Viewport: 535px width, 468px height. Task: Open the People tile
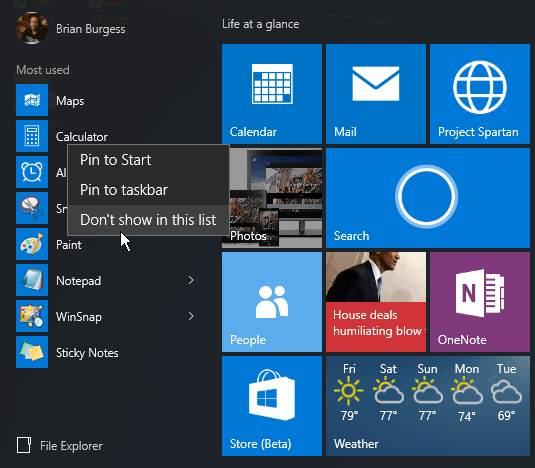click(272, 302)
